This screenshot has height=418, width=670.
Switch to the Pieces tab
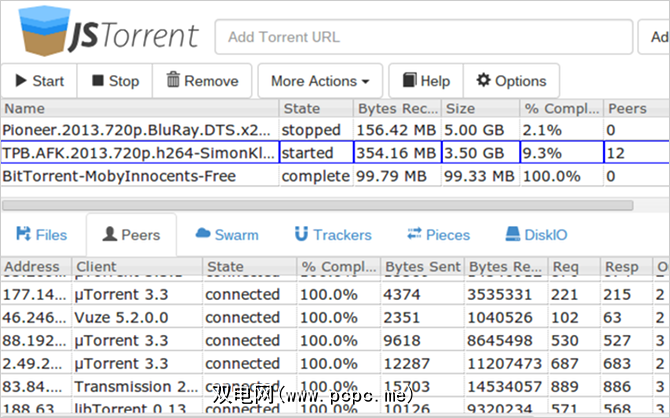point(438,235)
